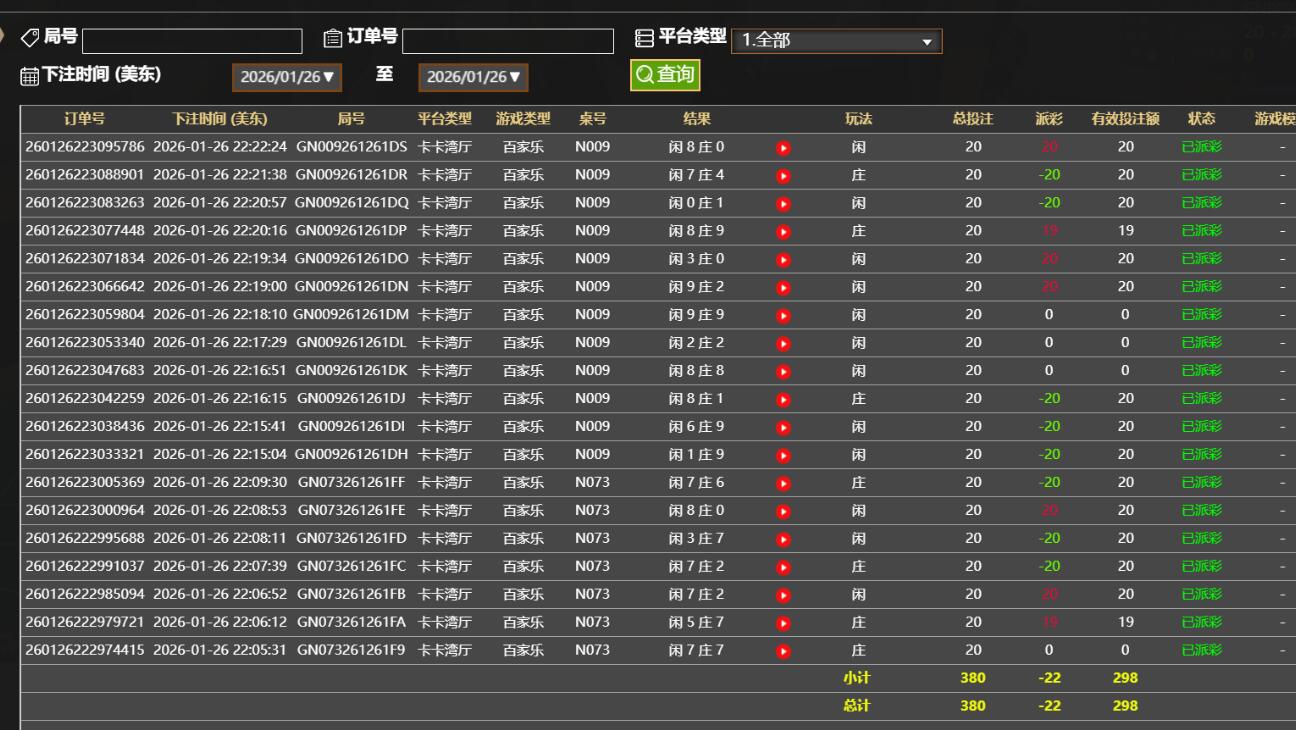Click replay icon for round GN073261261F9
Viewport: 1296px width, 730px height.
(x=784, y=652)
